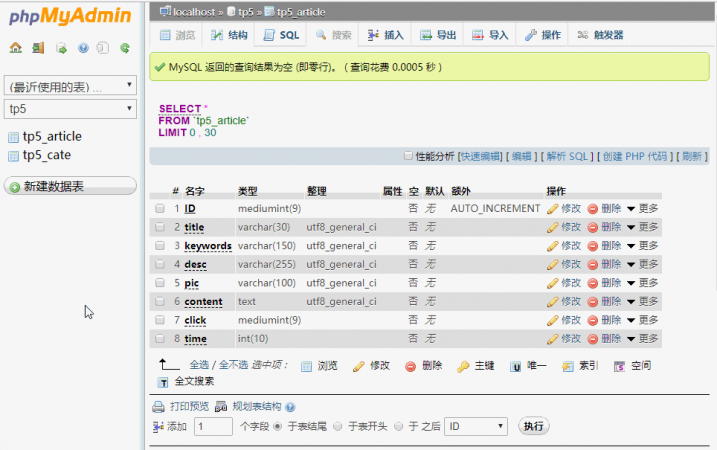Image resolution: width=717 pixels, height=450 pixels.
Task: Expand More options for title row
Action: tap(643, 227)
